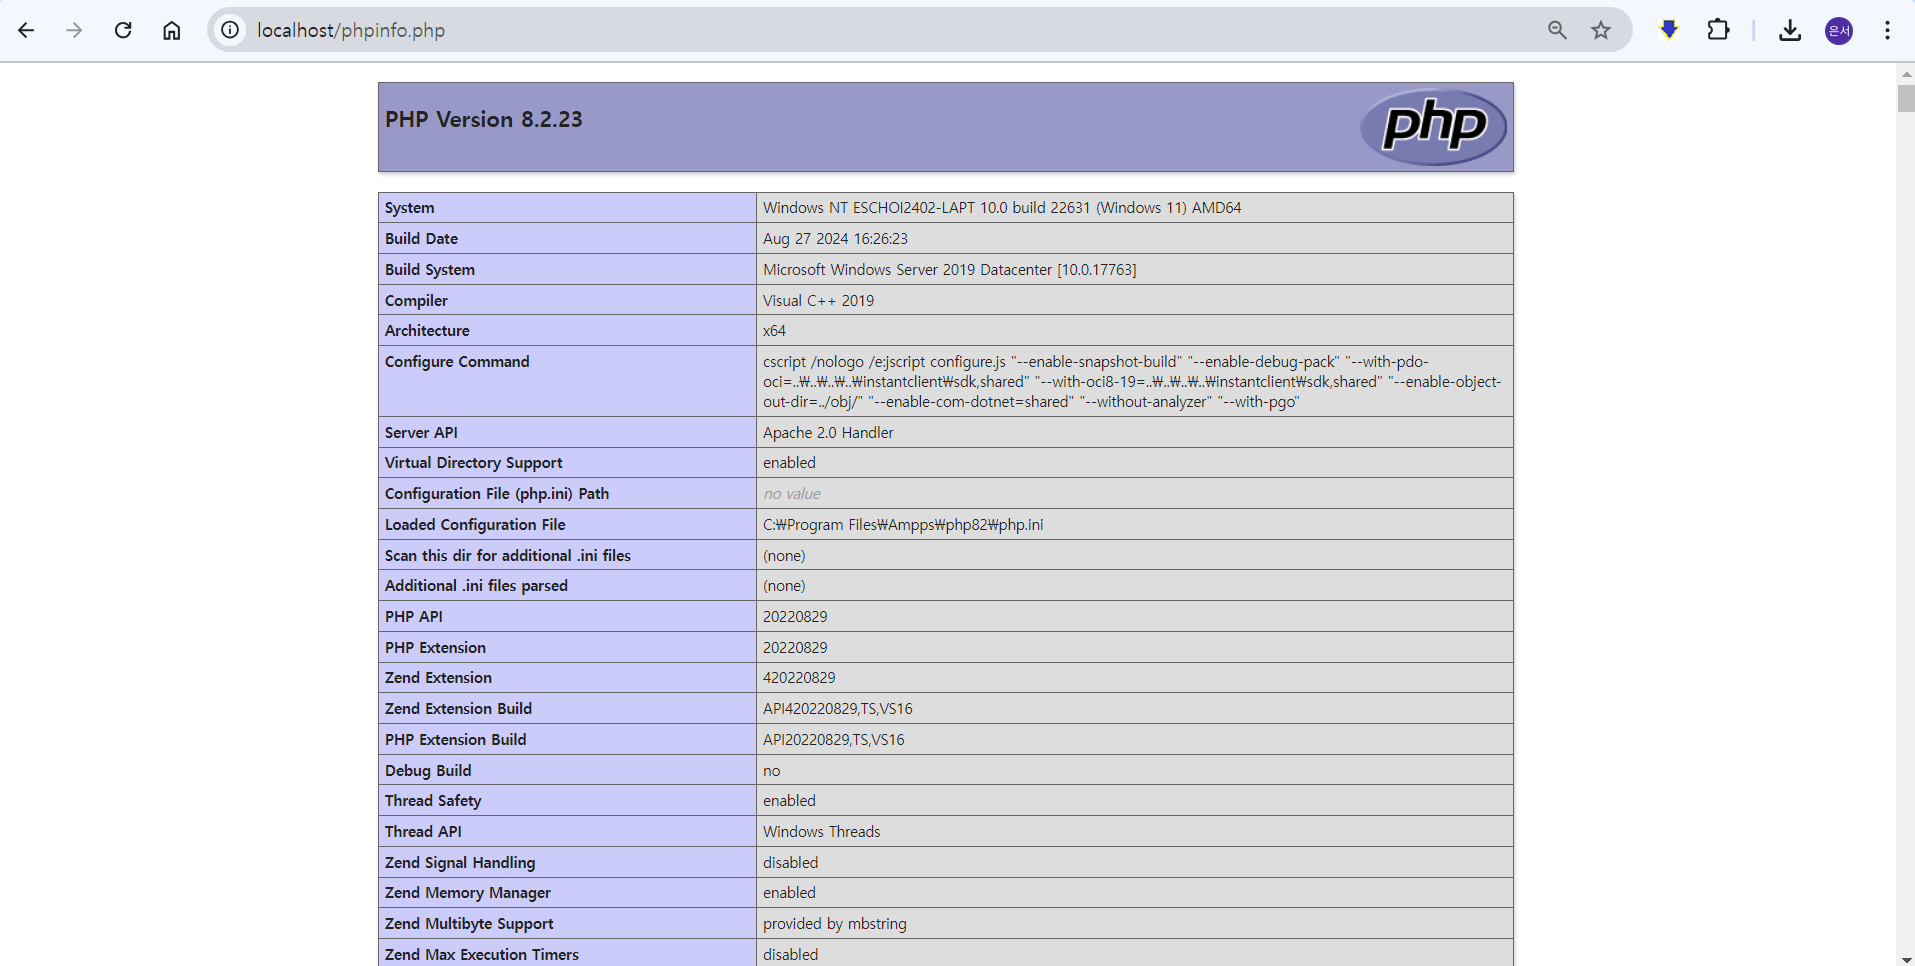Click the Zend Extension label
This screenshot has width=1915, height=966.
coord(438,678)
